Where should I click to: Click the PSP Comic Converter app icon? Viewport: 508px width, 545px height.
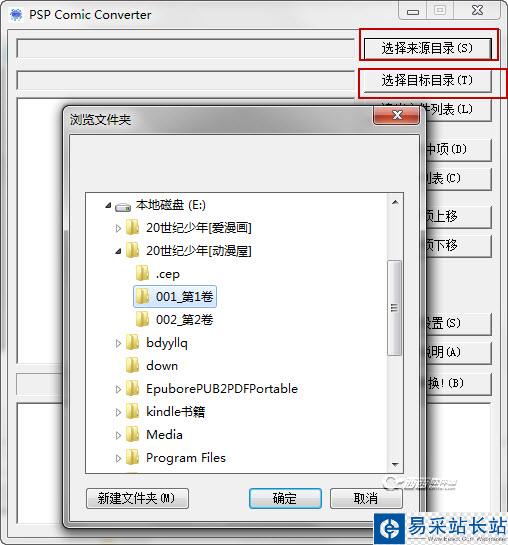(16, 15)
